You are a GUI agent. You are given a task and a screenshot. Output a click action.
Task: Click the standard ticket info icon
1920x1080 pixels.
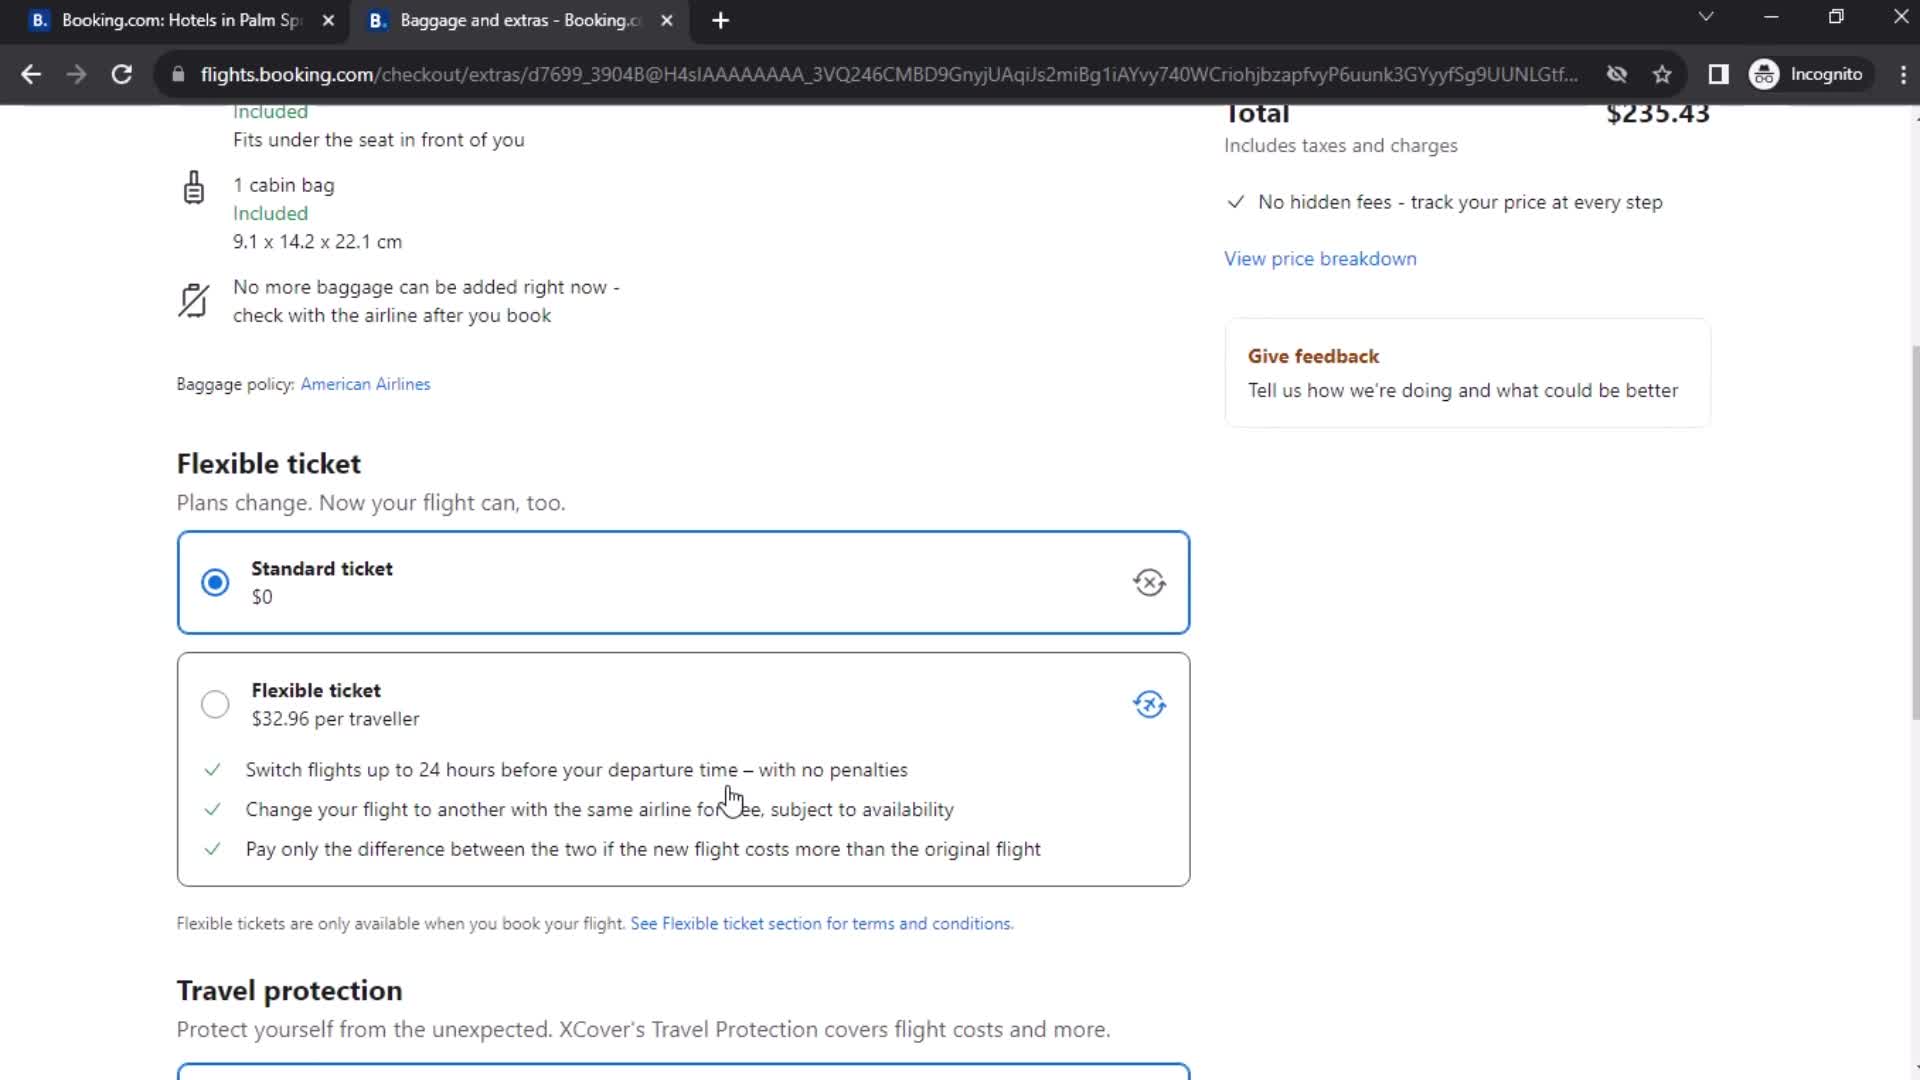(1147, 582)
